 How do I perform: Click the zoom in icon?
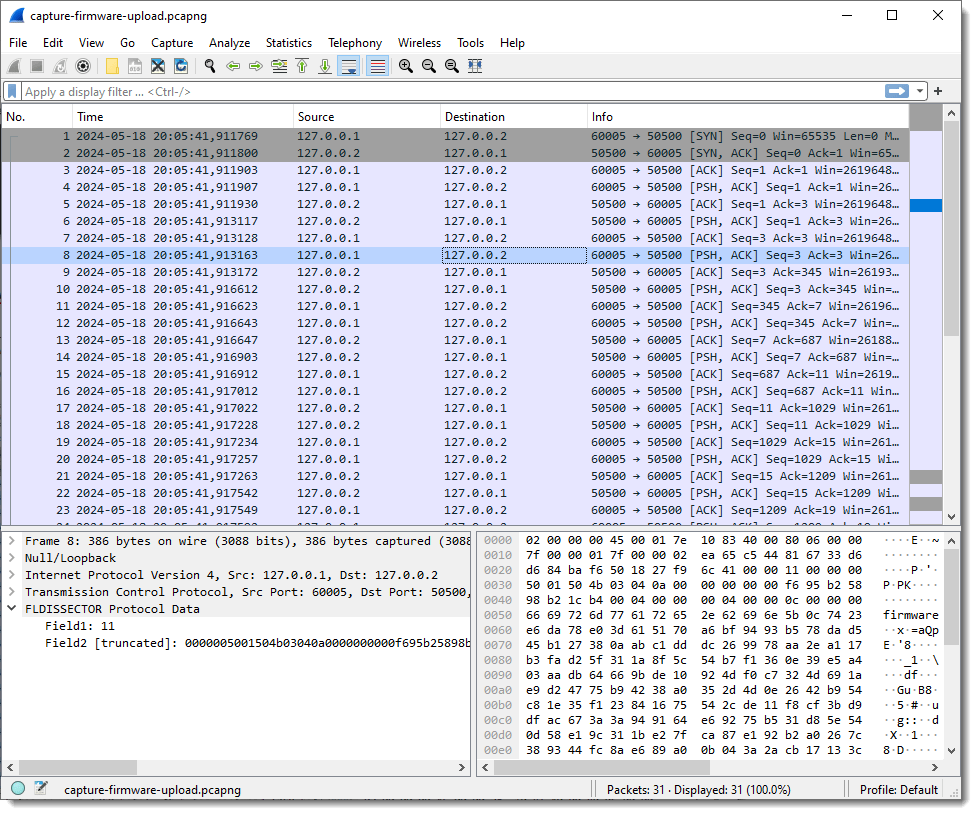[x=406, y=66]
